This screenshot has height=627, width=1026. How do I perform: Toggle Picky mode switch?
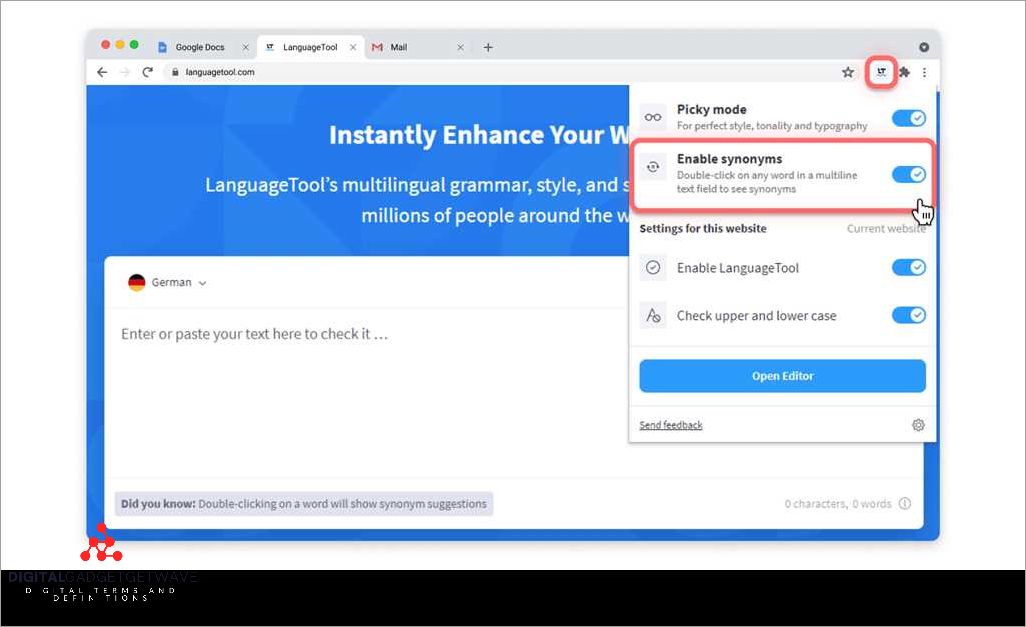pyautogui.click(x=908, y=118)
